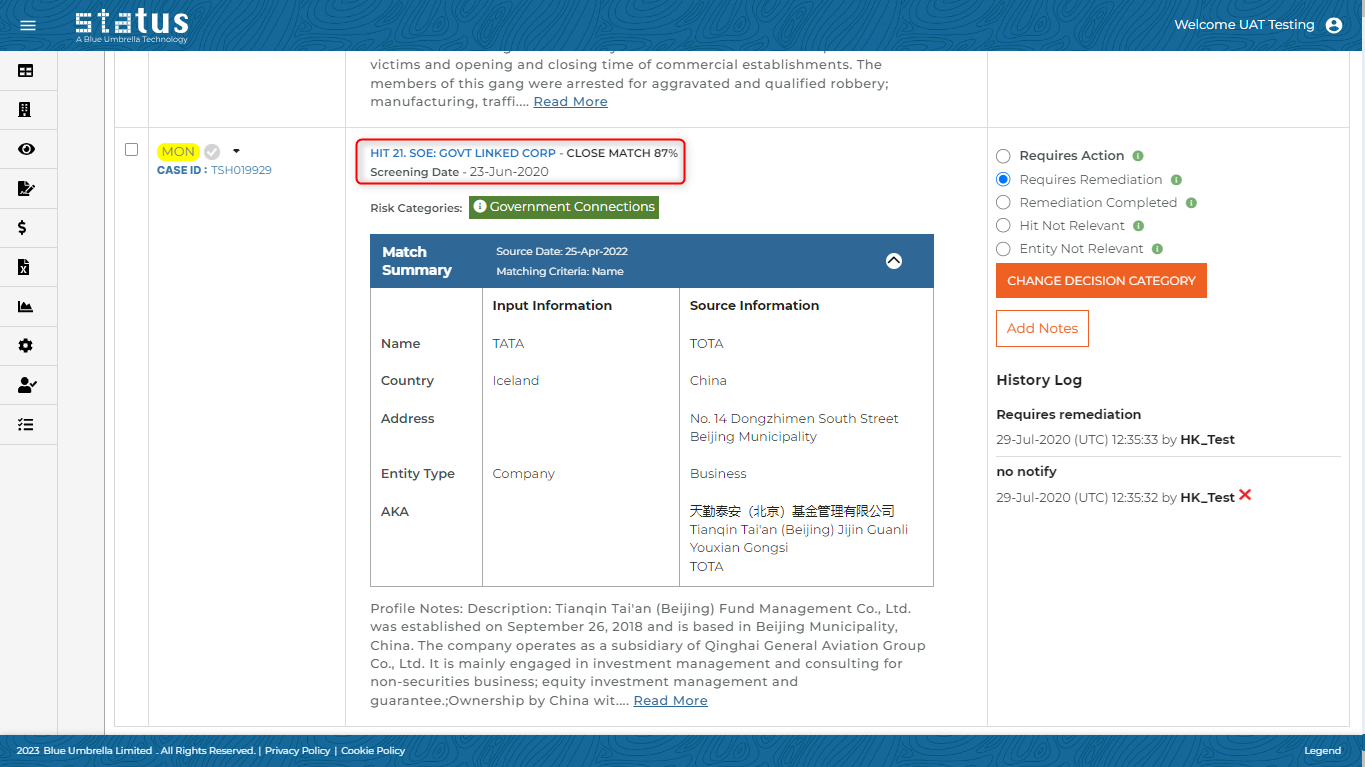Screen dimensions: 1365x767
Task: Open case ID link TSH019929
Action: [x=241, y=170]
